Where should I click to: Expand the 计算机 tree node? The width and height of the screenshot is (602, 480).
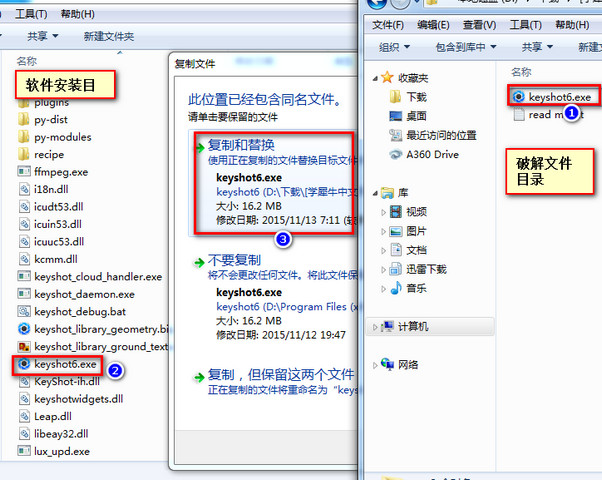point(375,327)
